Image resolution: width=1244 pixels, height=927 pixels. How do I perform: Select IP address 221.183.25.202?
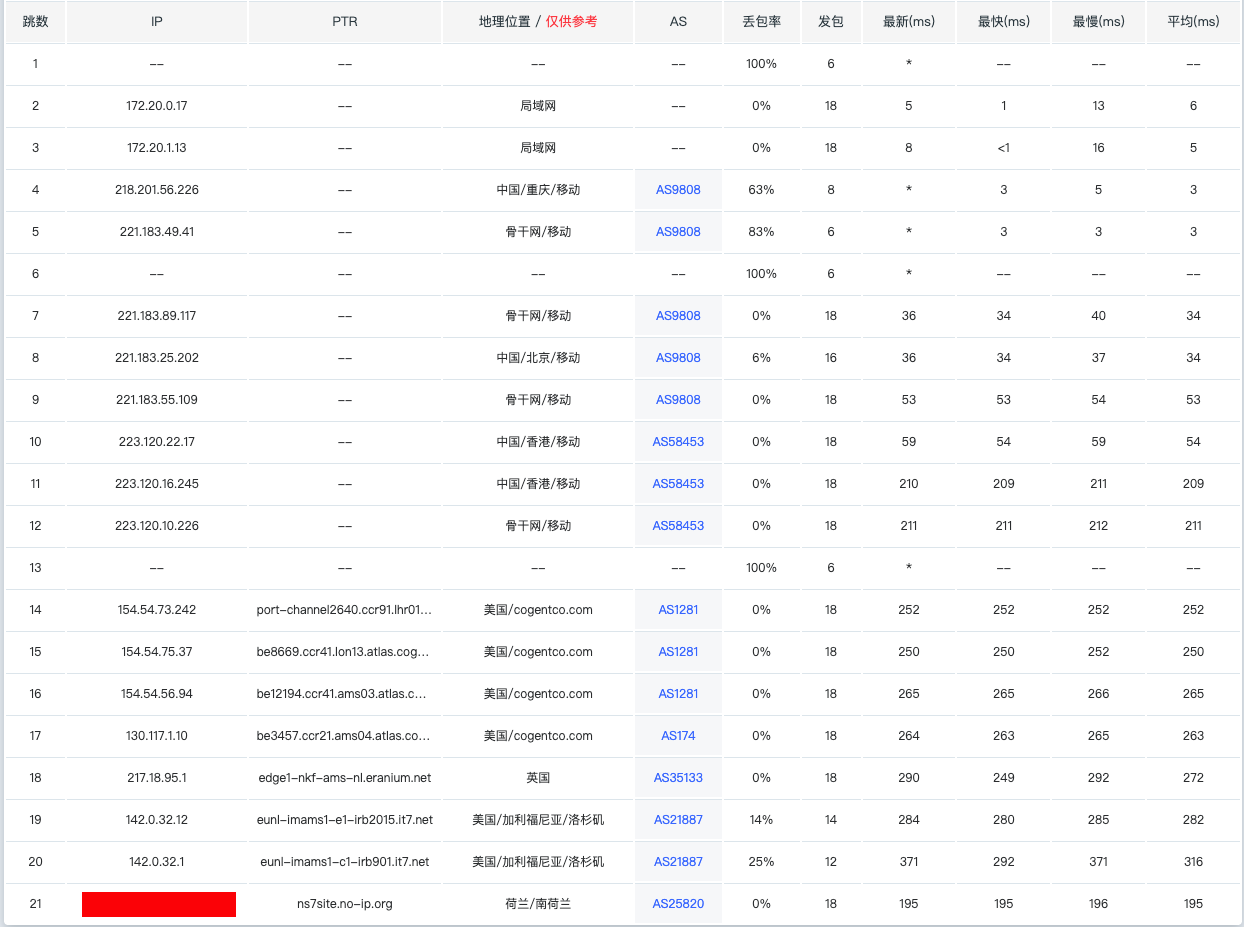157,358
